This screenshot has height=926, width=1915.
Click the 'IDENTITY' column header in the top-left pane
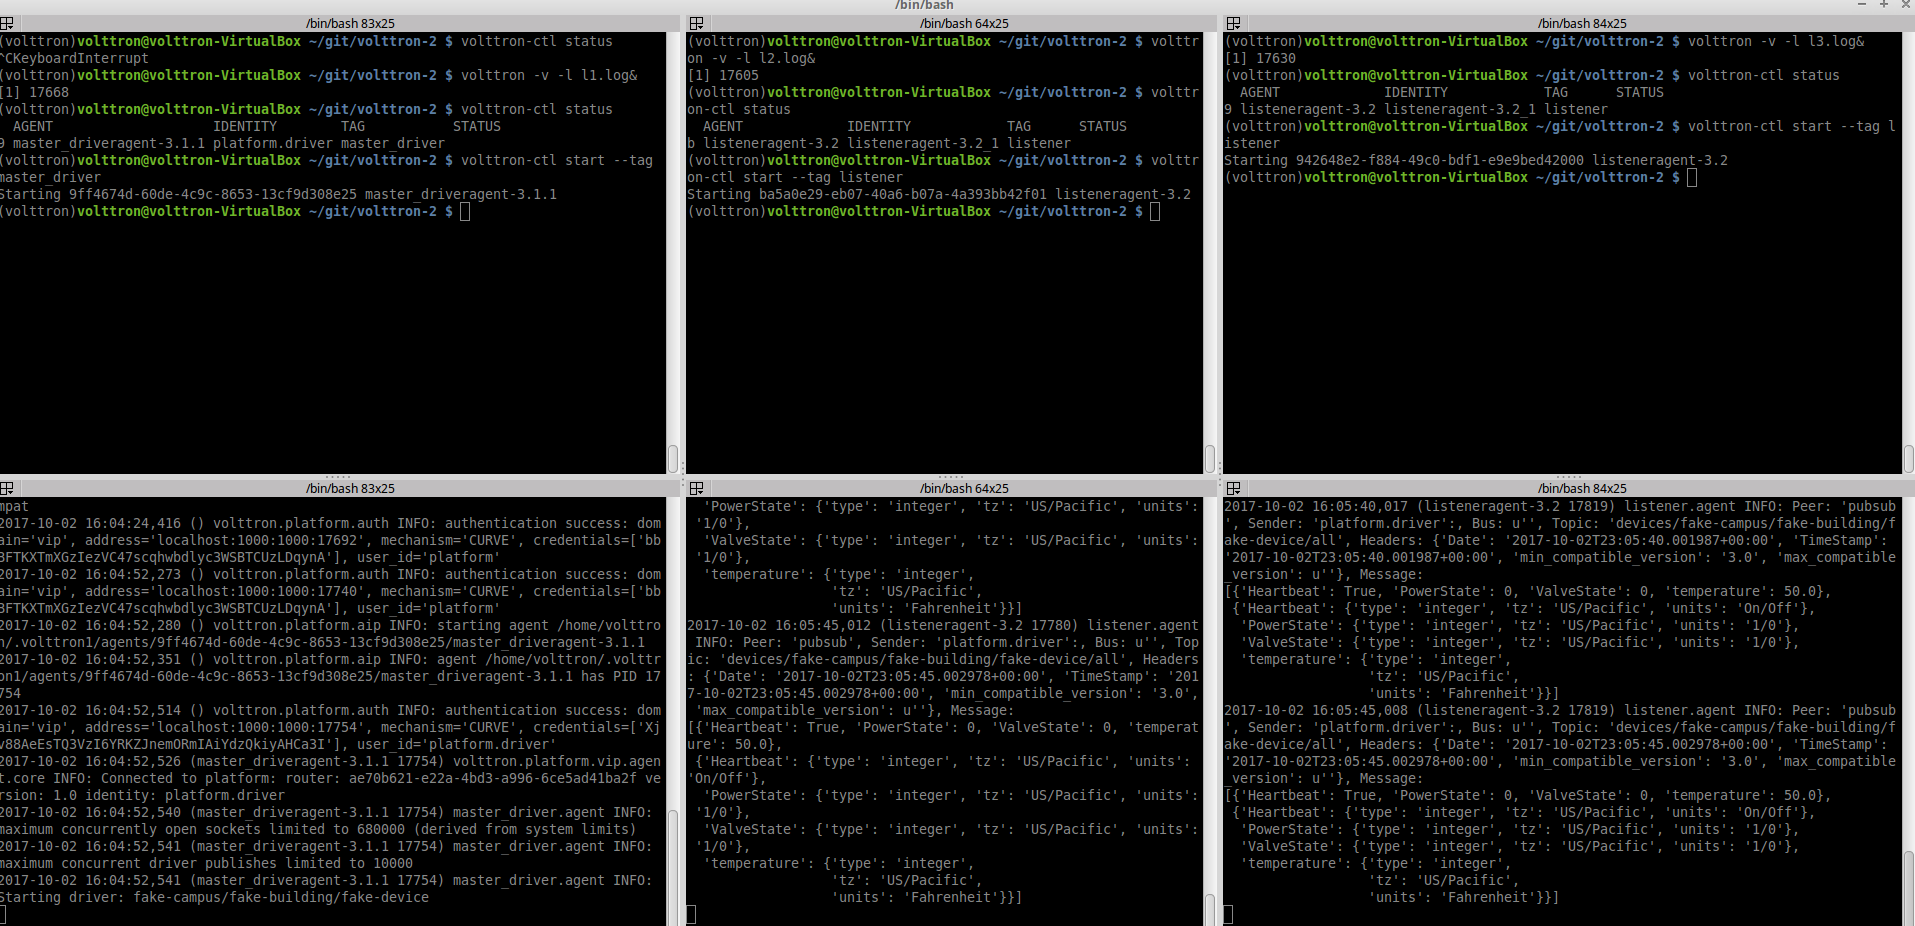245,126
